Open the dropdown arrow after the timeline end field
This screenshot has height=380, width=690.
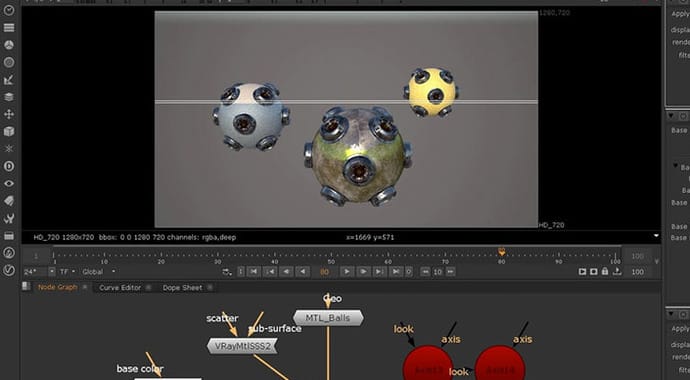click(657, 261)
